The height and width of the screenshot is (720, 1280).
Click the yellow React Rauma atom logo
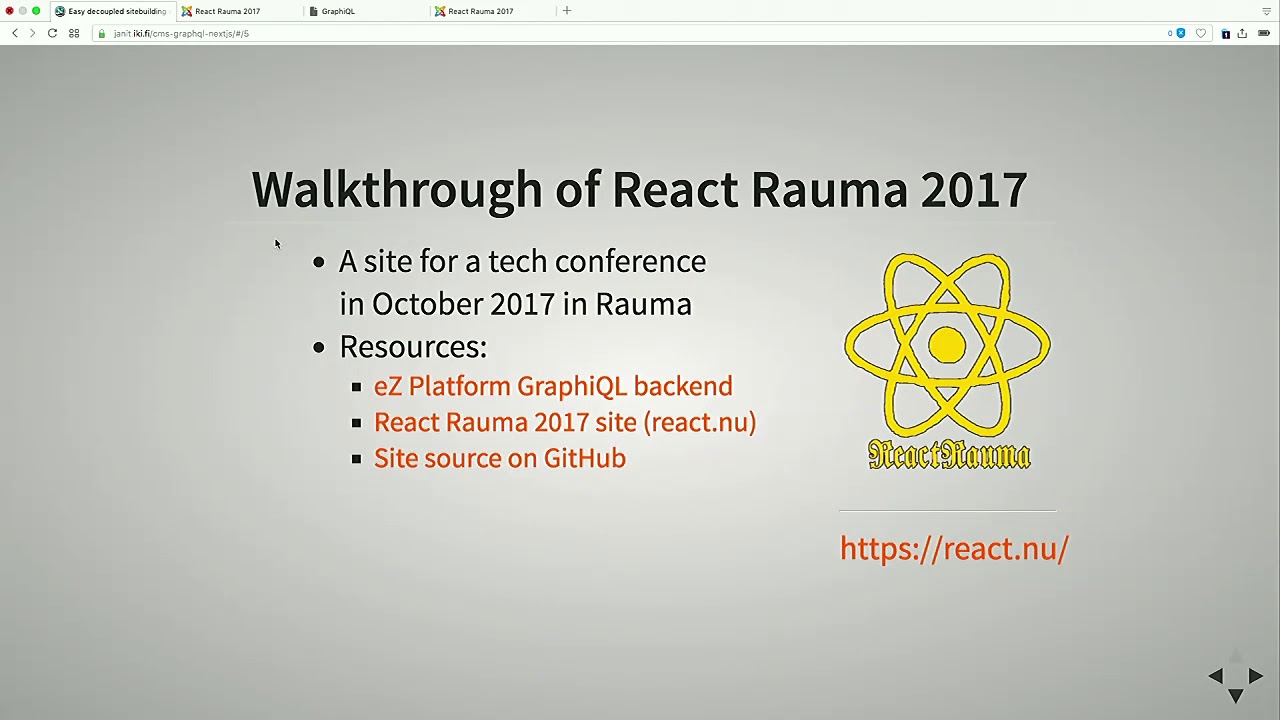948,361
